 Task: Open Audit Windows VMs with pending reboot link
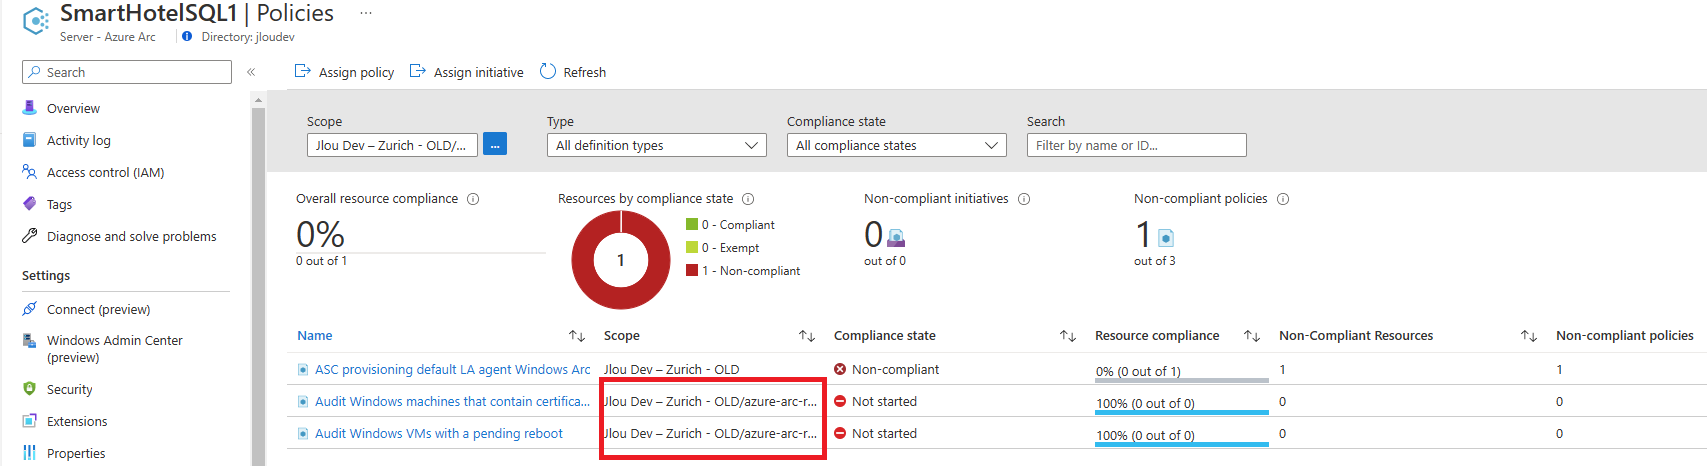point(439,434)
